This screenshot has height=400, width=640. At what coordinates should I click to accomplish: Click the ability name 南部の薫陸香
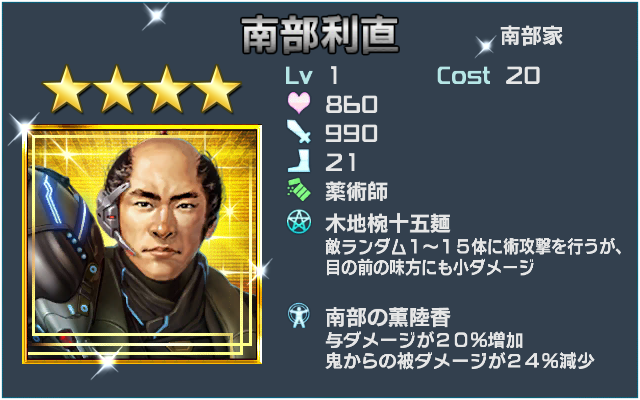[388, 318]
